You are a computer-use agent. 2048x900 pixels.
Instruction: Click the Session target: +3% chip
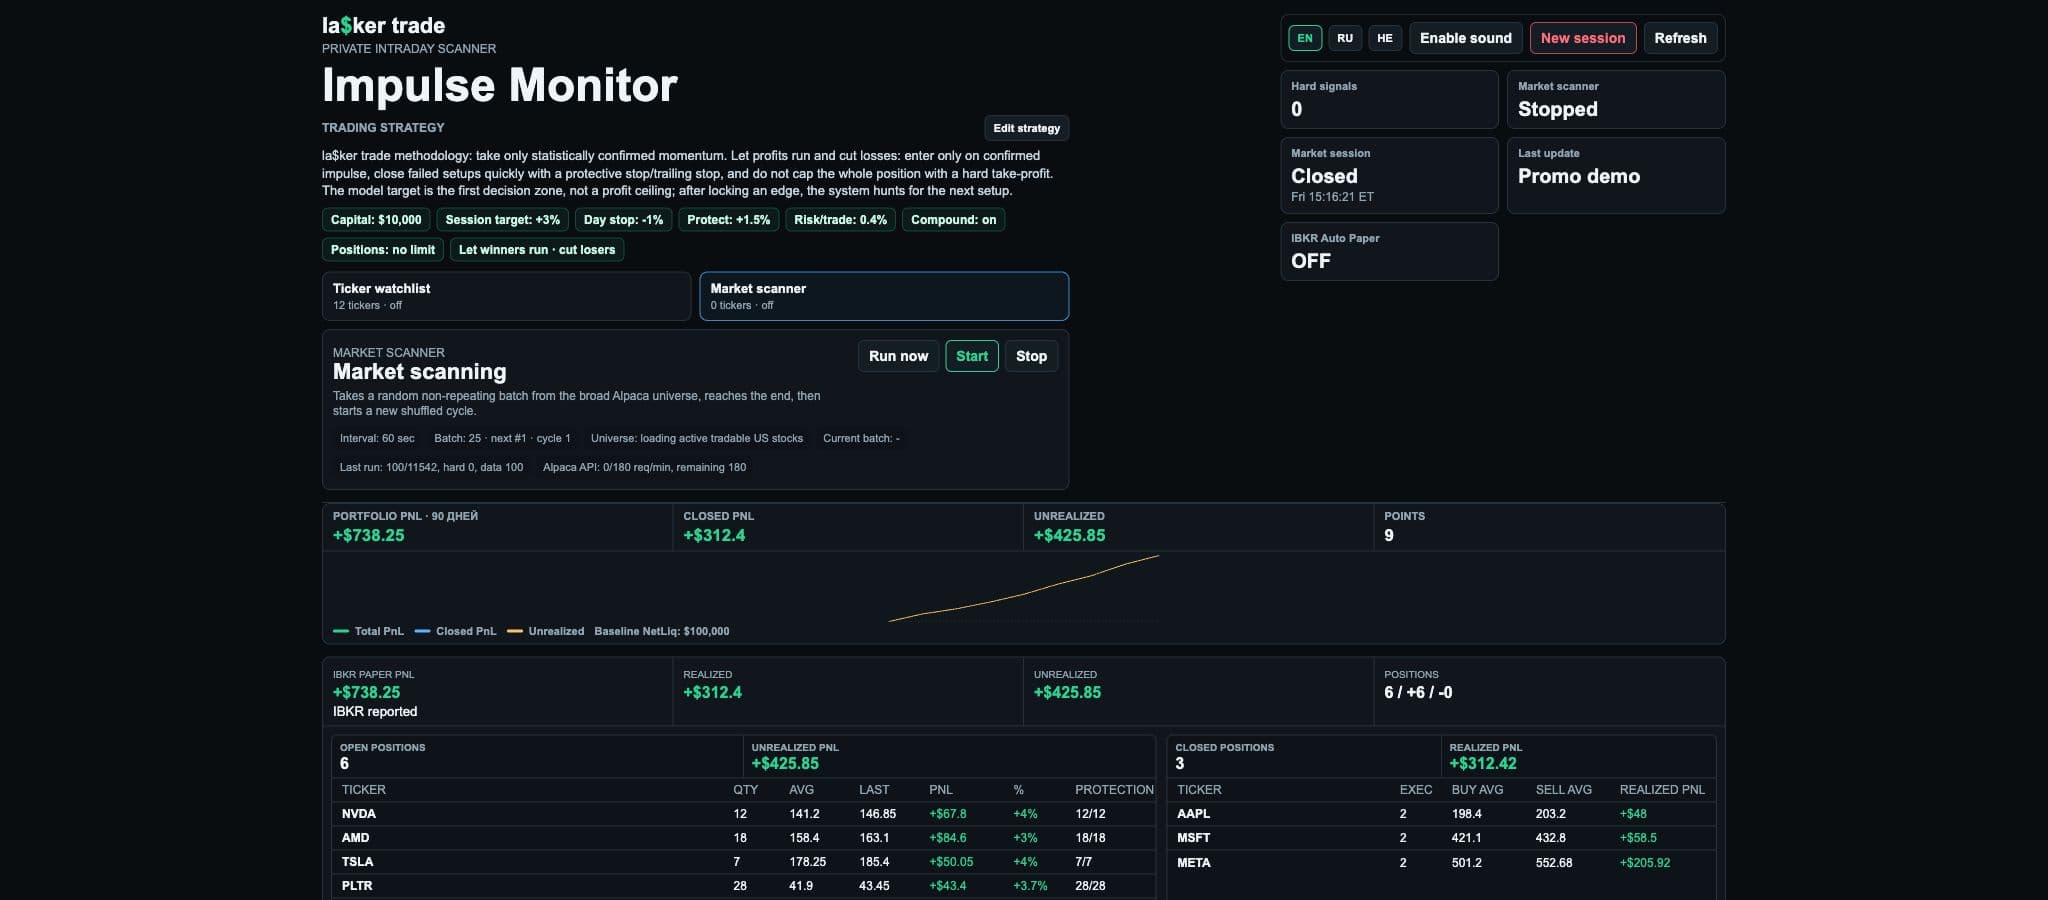point(503,220)
